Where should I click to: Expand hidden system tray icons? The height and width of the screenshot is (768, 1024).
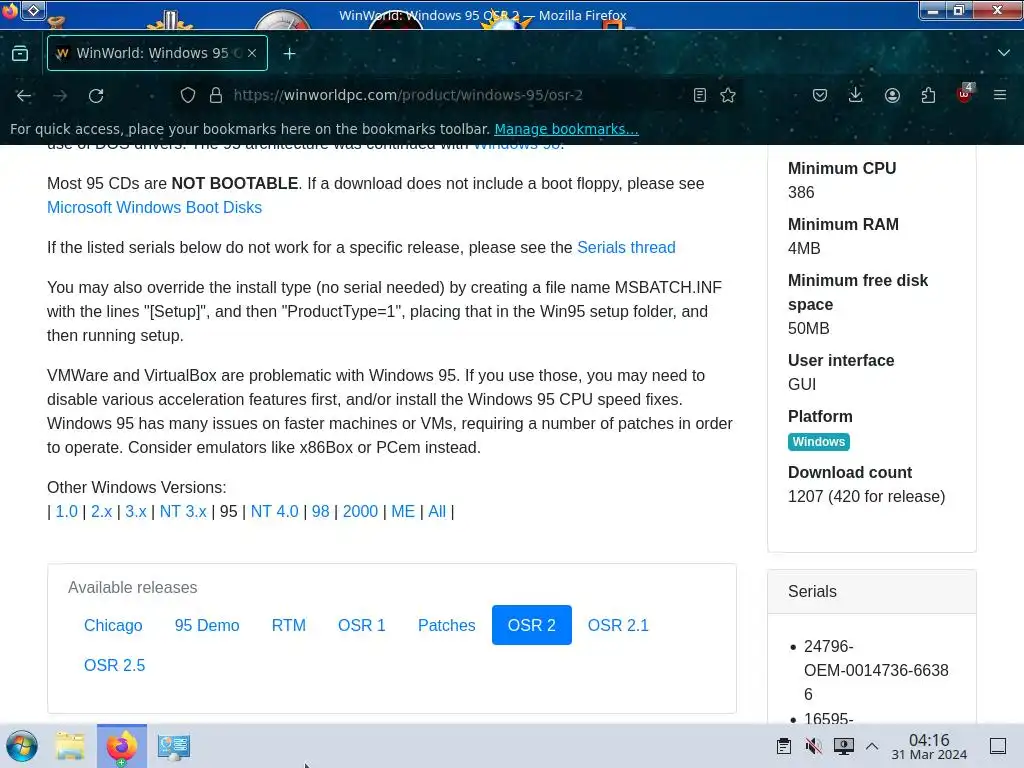click(x=872, y=746)
